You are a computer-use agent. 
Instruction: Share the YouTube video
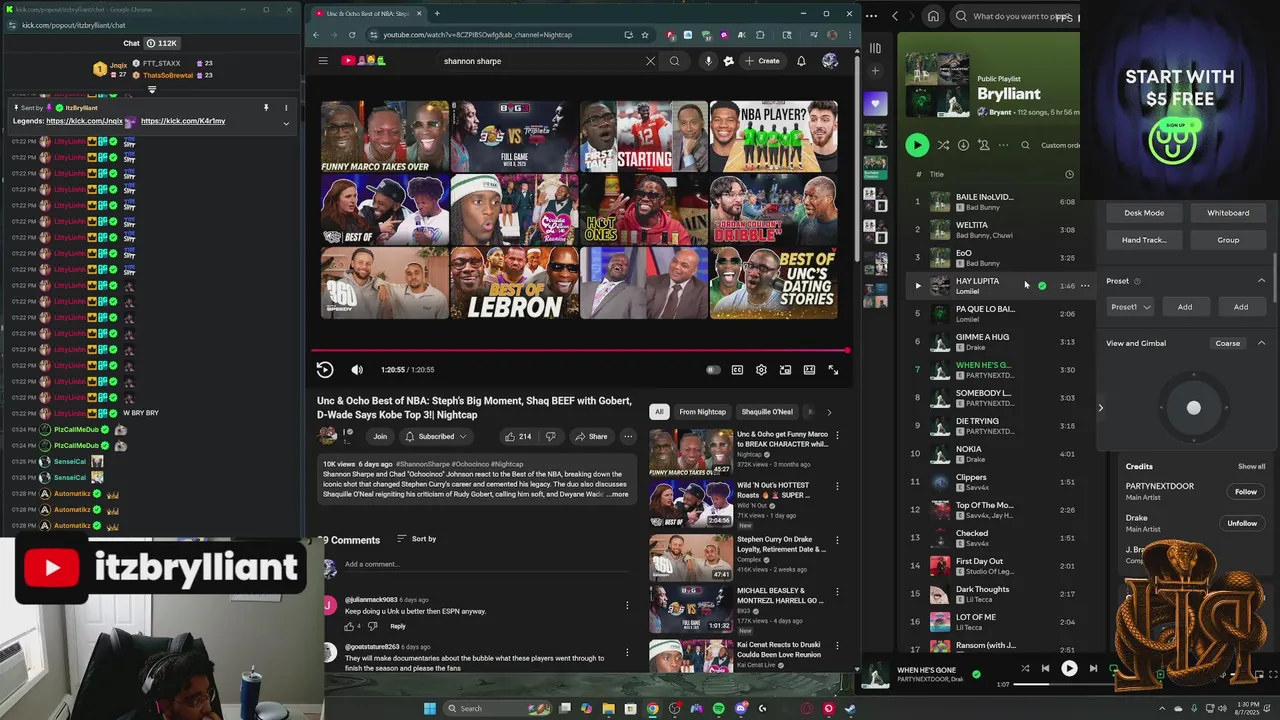tap(591, 436)
